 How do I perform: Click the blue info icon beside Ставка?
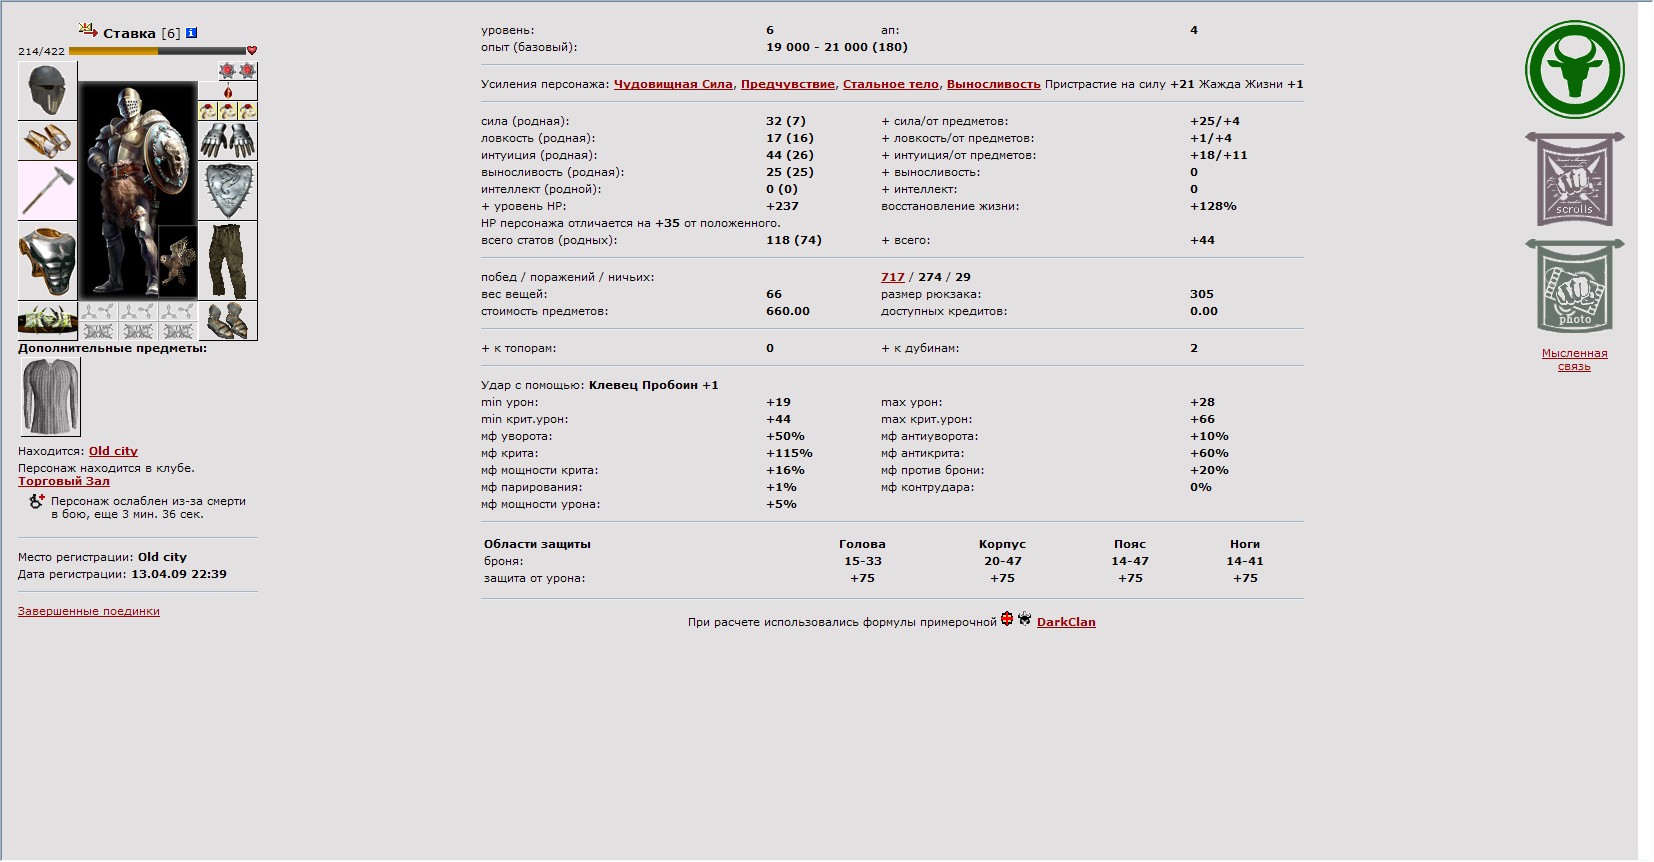click(192, 33)
